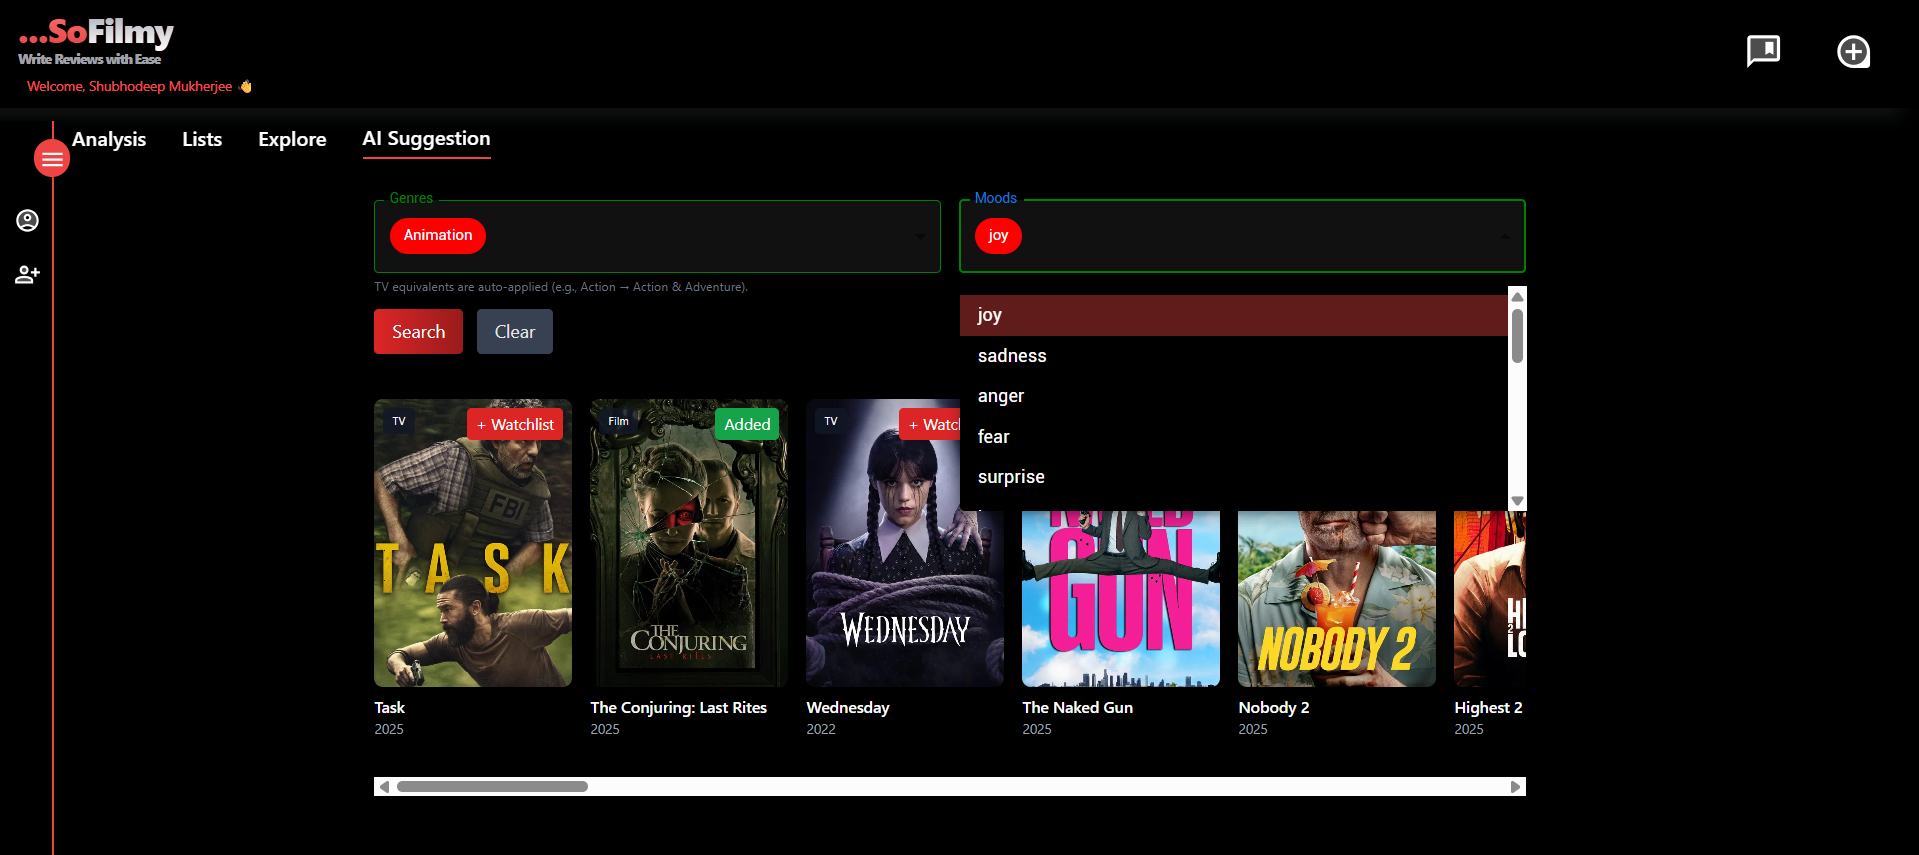
Task: Switch to the Analysis tab
Action: coord(109,139)
